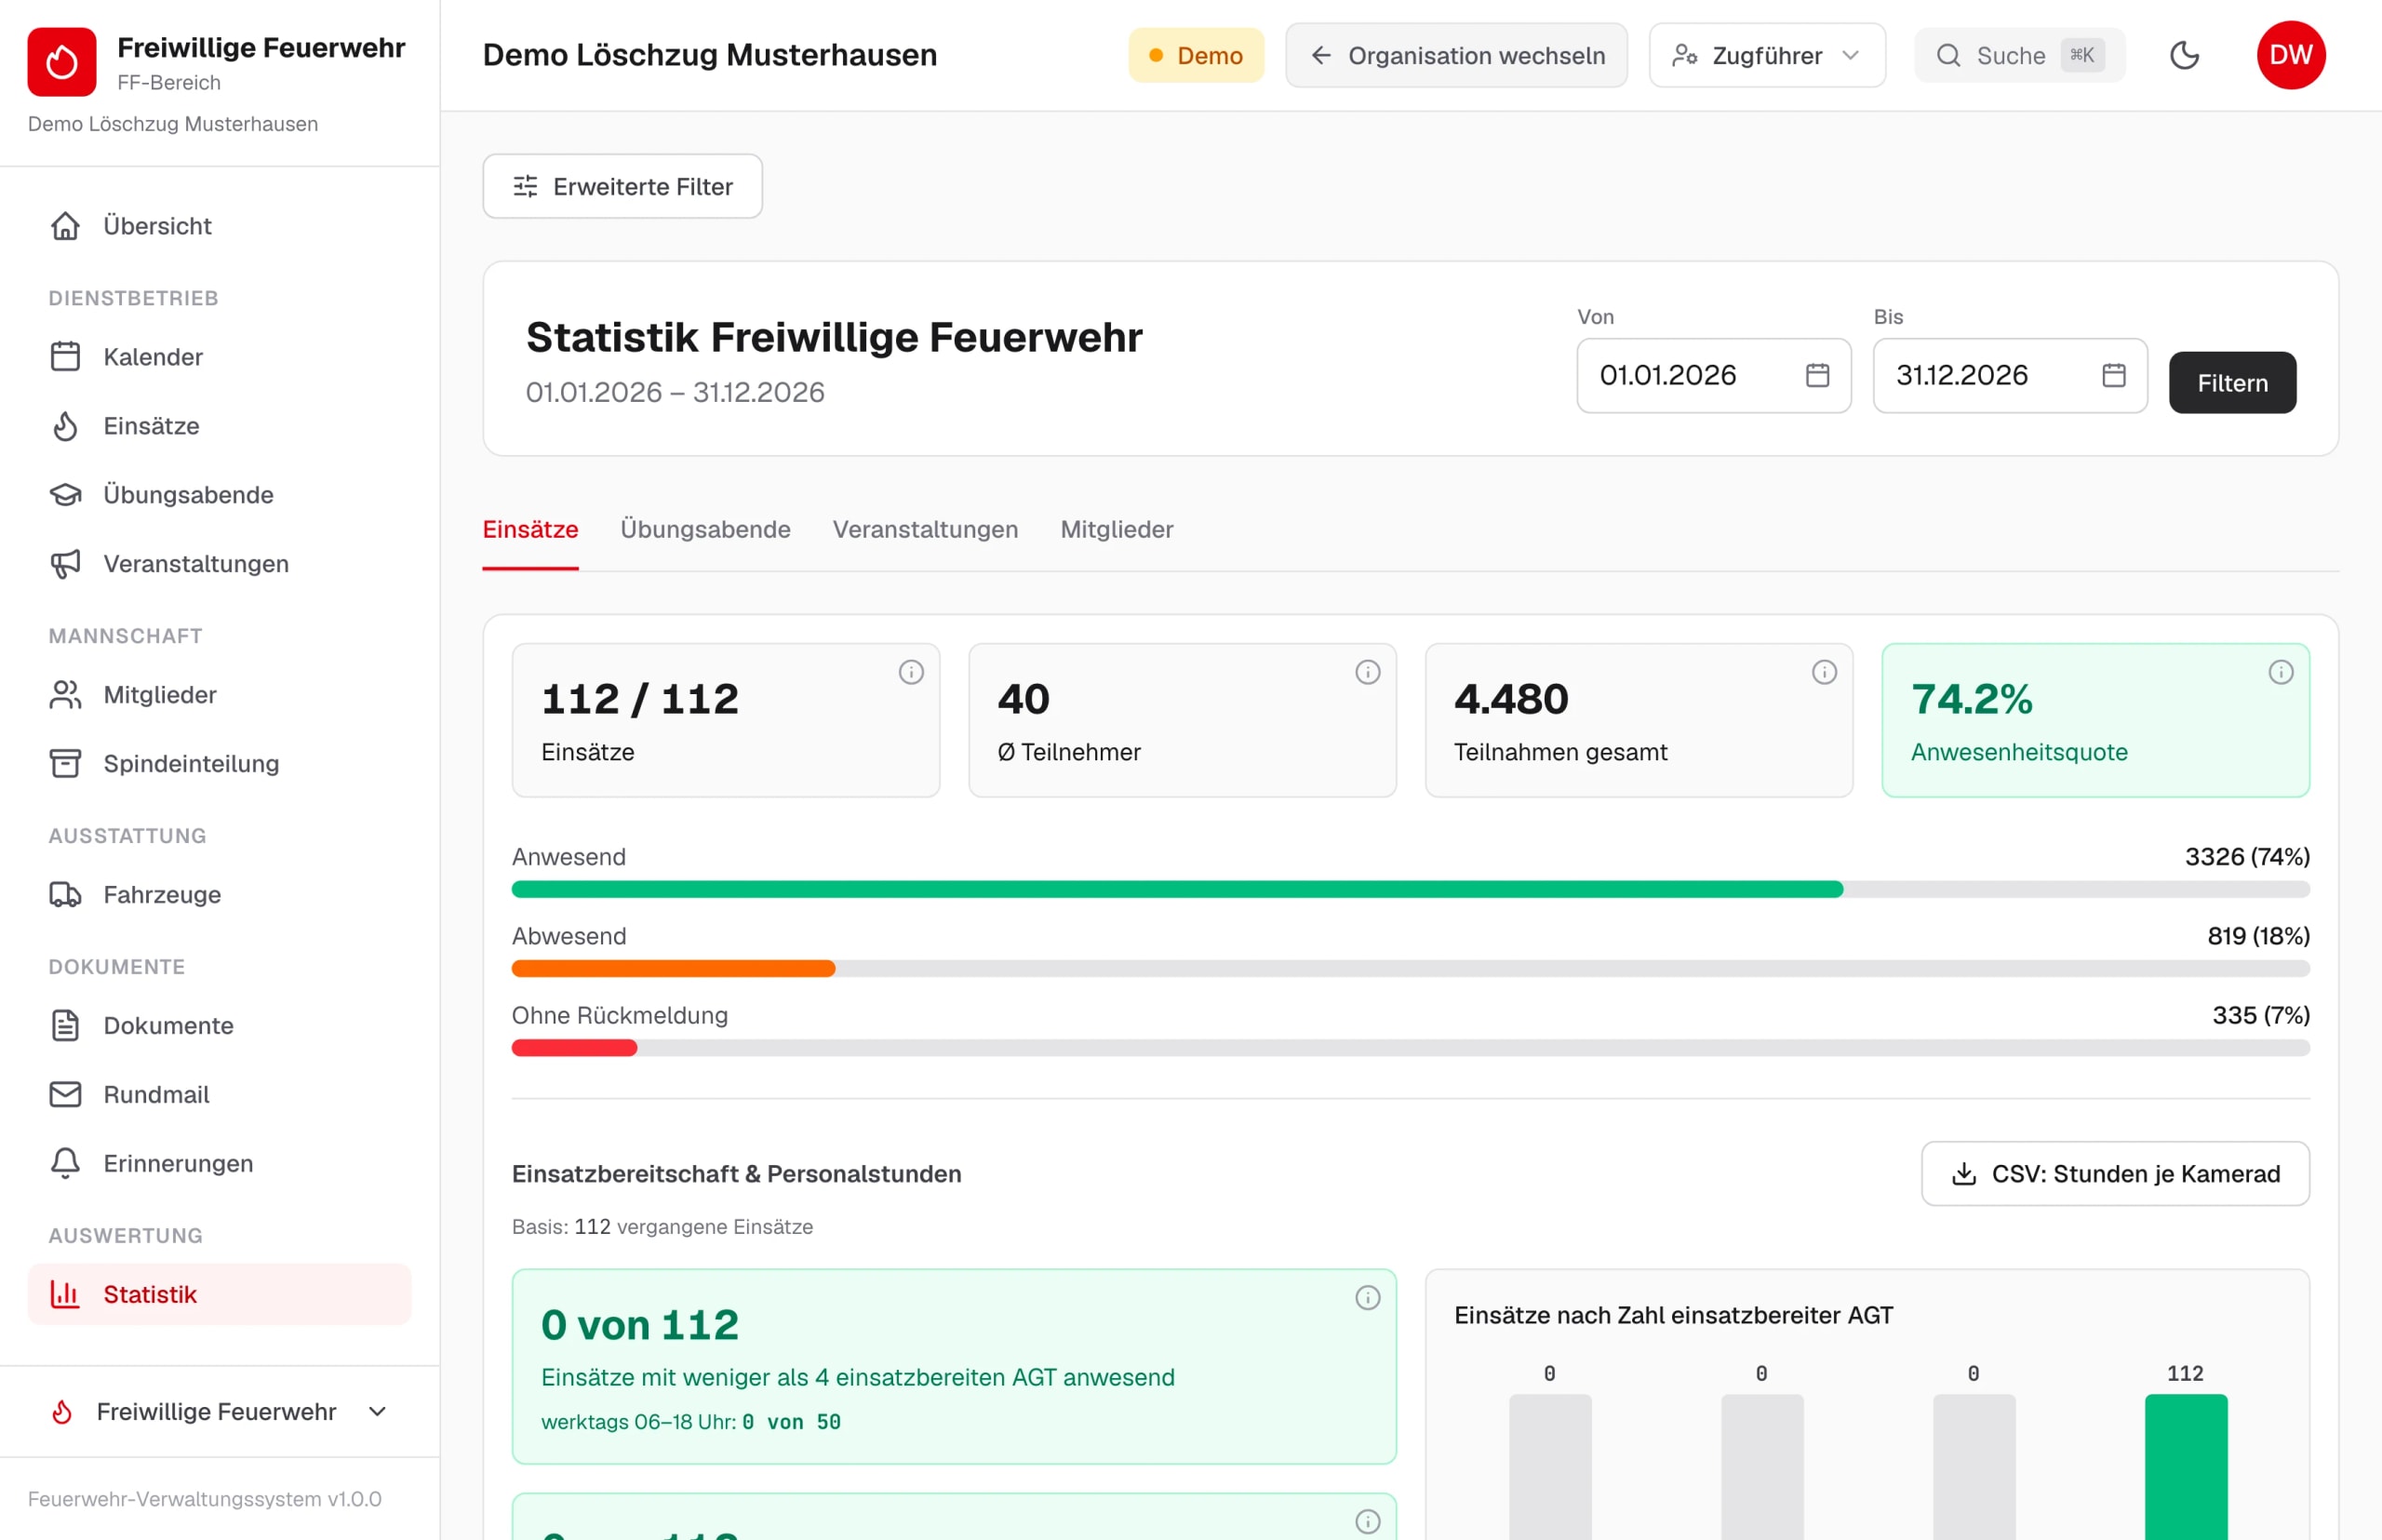Open Veranstaltungen in the sidebar
This screenshot has height=1540, width=2382.
(219, 564)
